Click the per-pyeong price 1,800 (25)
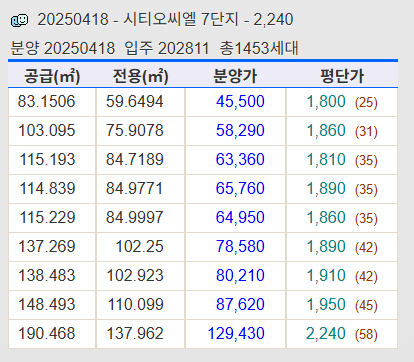 [342, 101]
